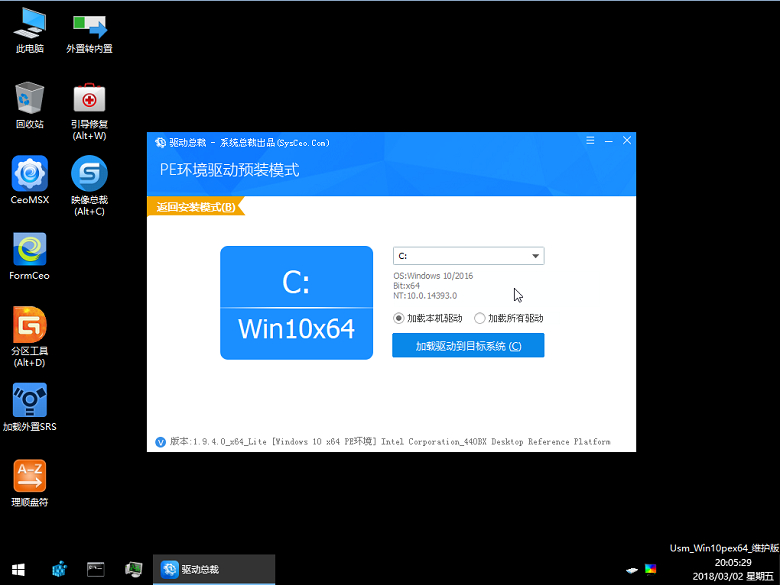Click 加载驱动到目标系统 button
Image resolution: width=780 pixels, height=585 pixels.
[468, 346]
